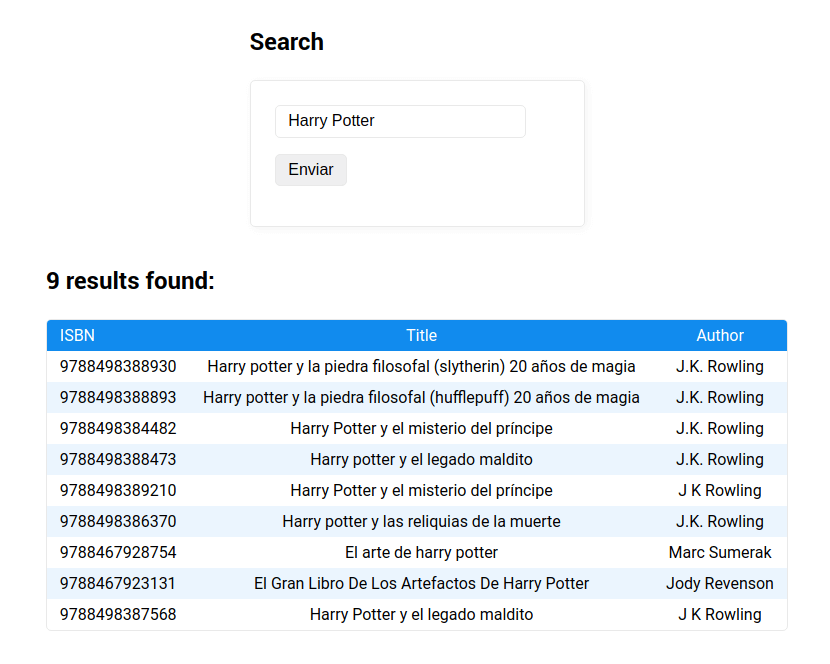Click author J.K. Rowling in row 9788498388930
Screen dimensions: 830x664
coord(720,366)
